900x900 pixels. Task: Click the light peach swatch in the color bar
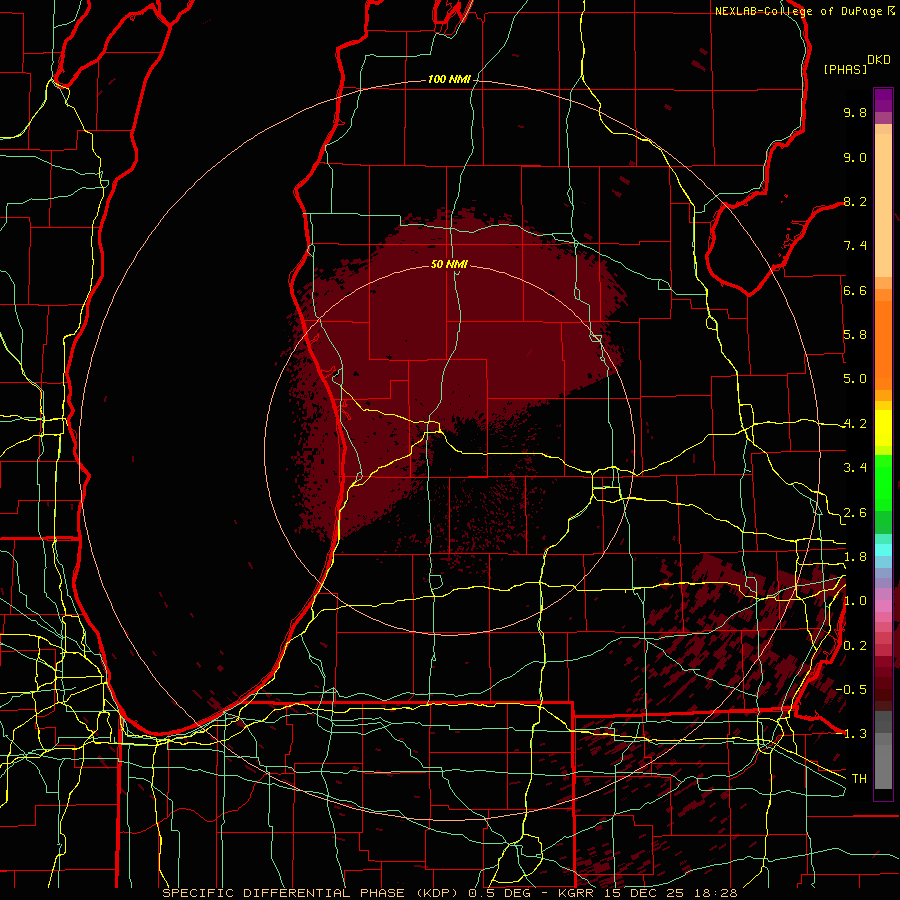(x=883, y=207)
